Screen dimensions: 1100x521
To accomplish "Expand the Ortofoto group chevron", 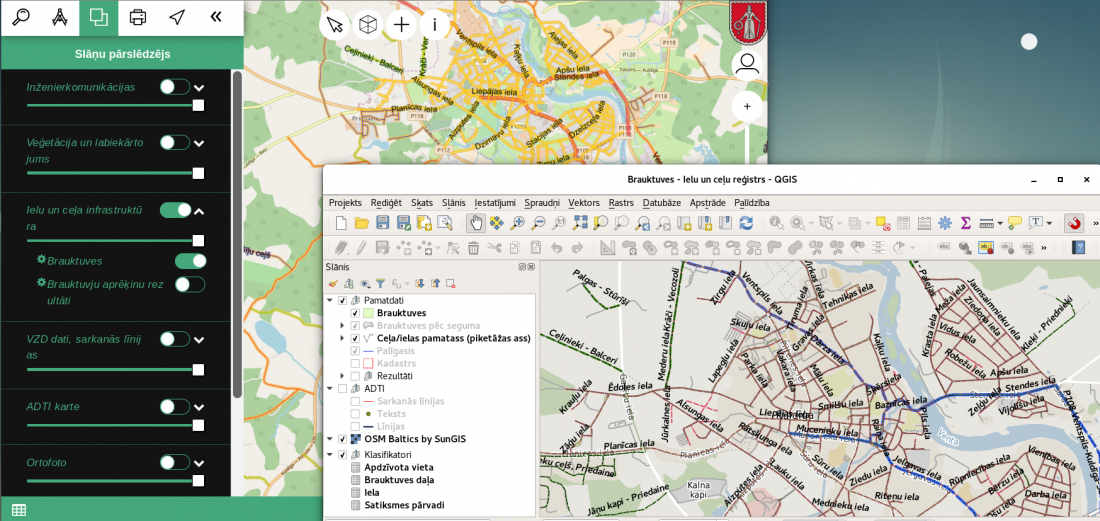I will click(x=199, y=463).
